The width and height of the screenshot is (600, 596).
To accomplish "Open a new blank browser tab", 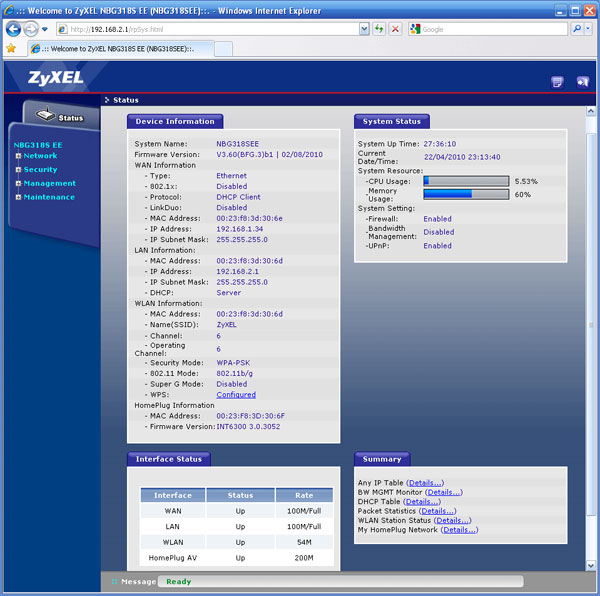I will click(223, 49).
